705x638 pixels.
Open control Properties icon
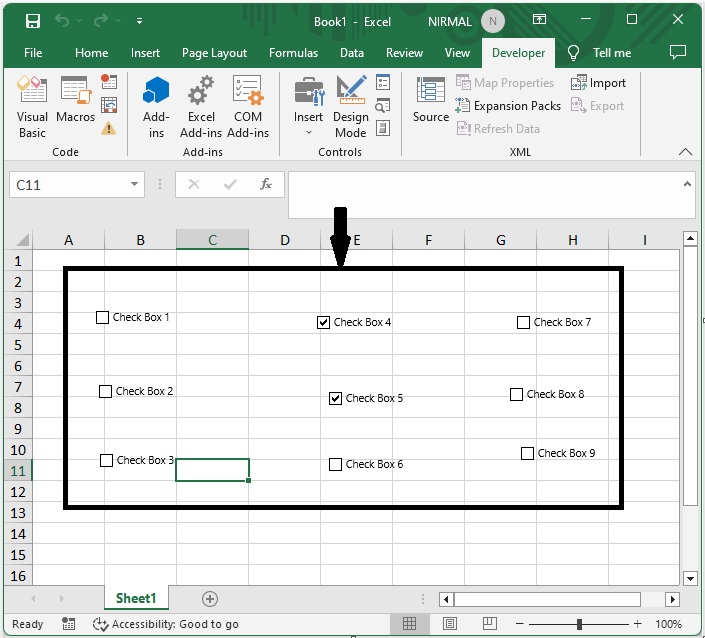click(x=383, y=82)
